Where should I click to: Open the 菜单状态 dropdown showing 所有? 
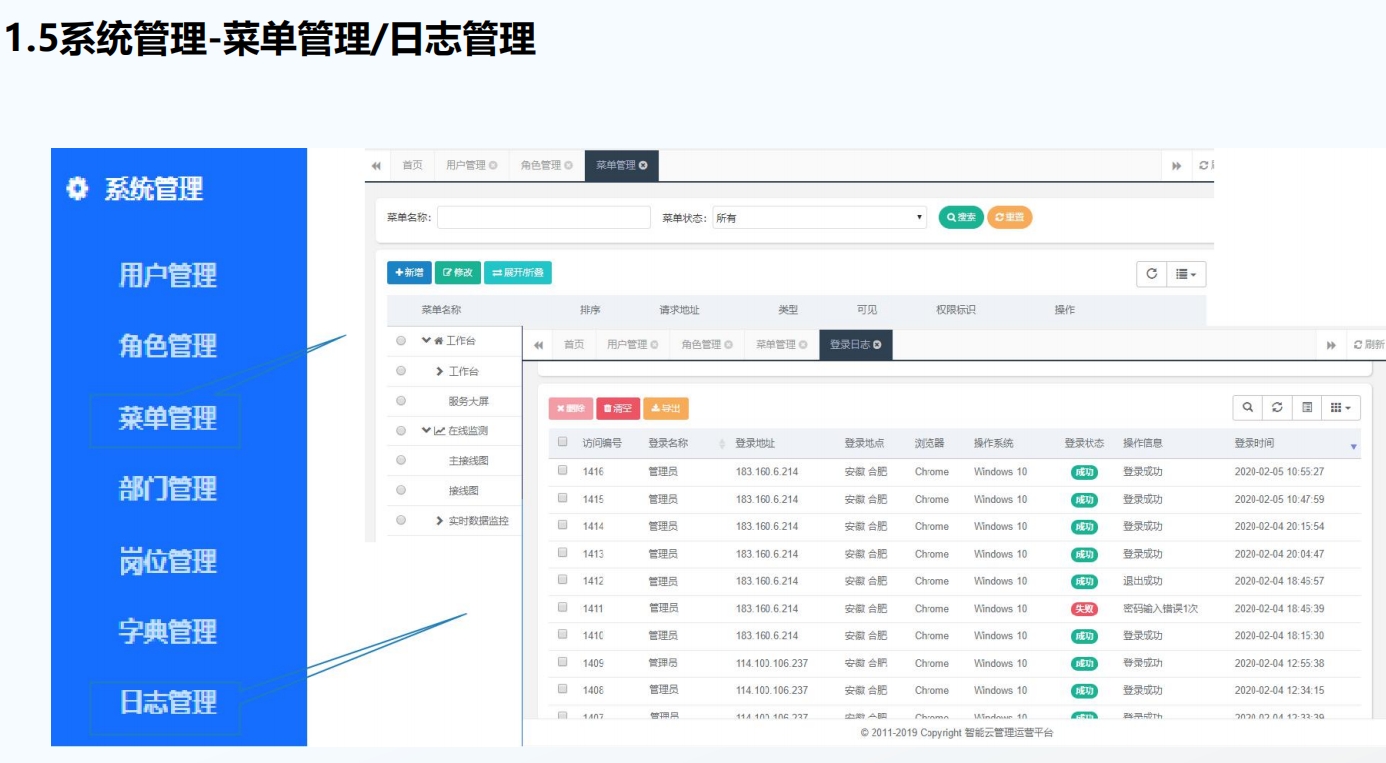(x=819, y=218)
